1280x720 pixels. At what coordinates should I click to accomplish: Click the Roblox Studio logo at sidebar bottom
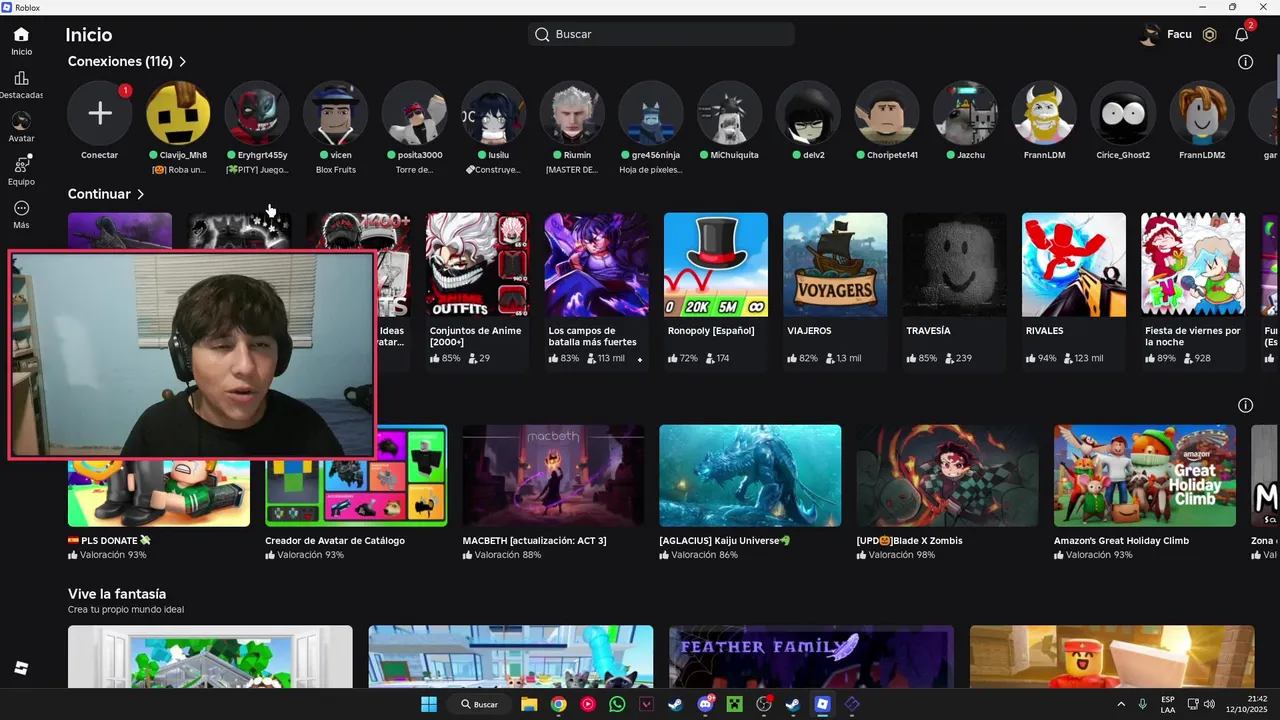coord(21,668)
